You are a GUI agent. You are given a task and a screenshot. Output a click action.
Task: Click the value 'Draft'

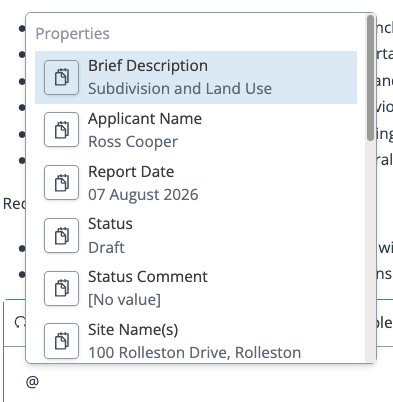tap(106, 247)
